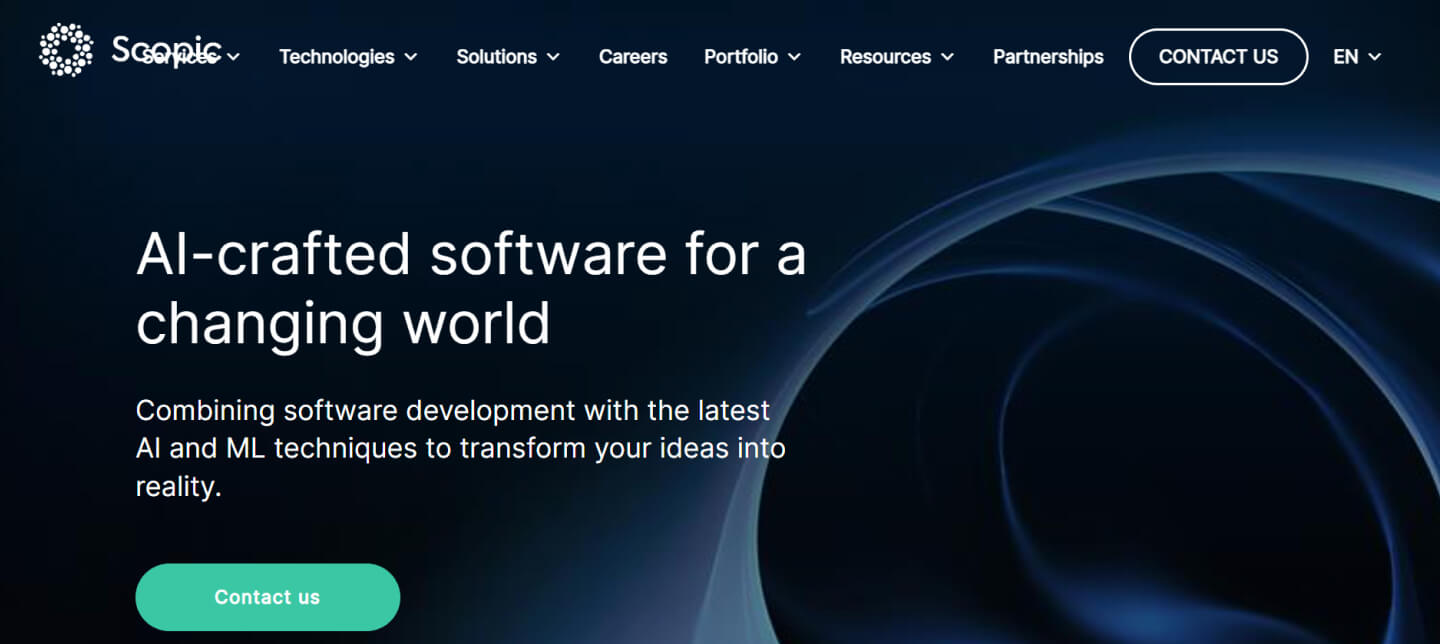Open the Technologies menu item
The height and width of the screenshot is (644, 1440).
click(x=336, y=57)
